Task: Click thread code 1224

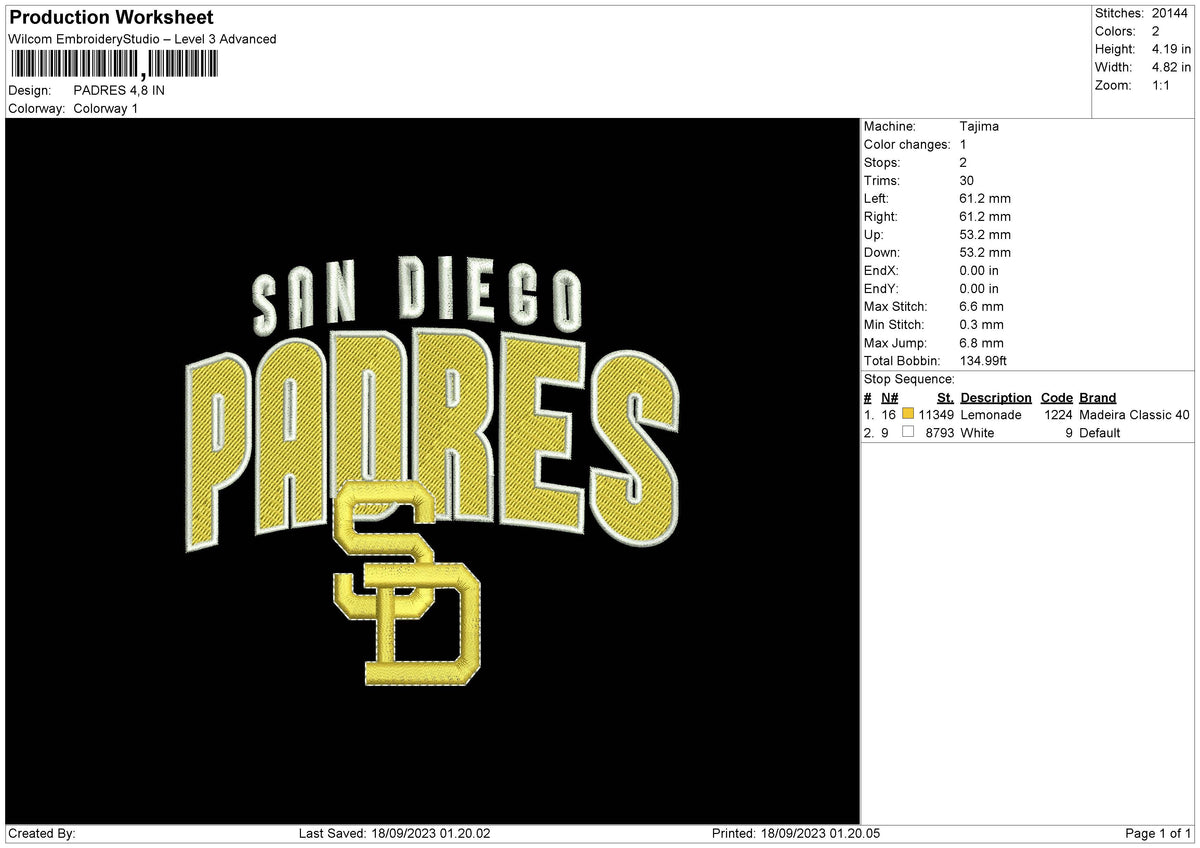Action: tap(1058, 415)
